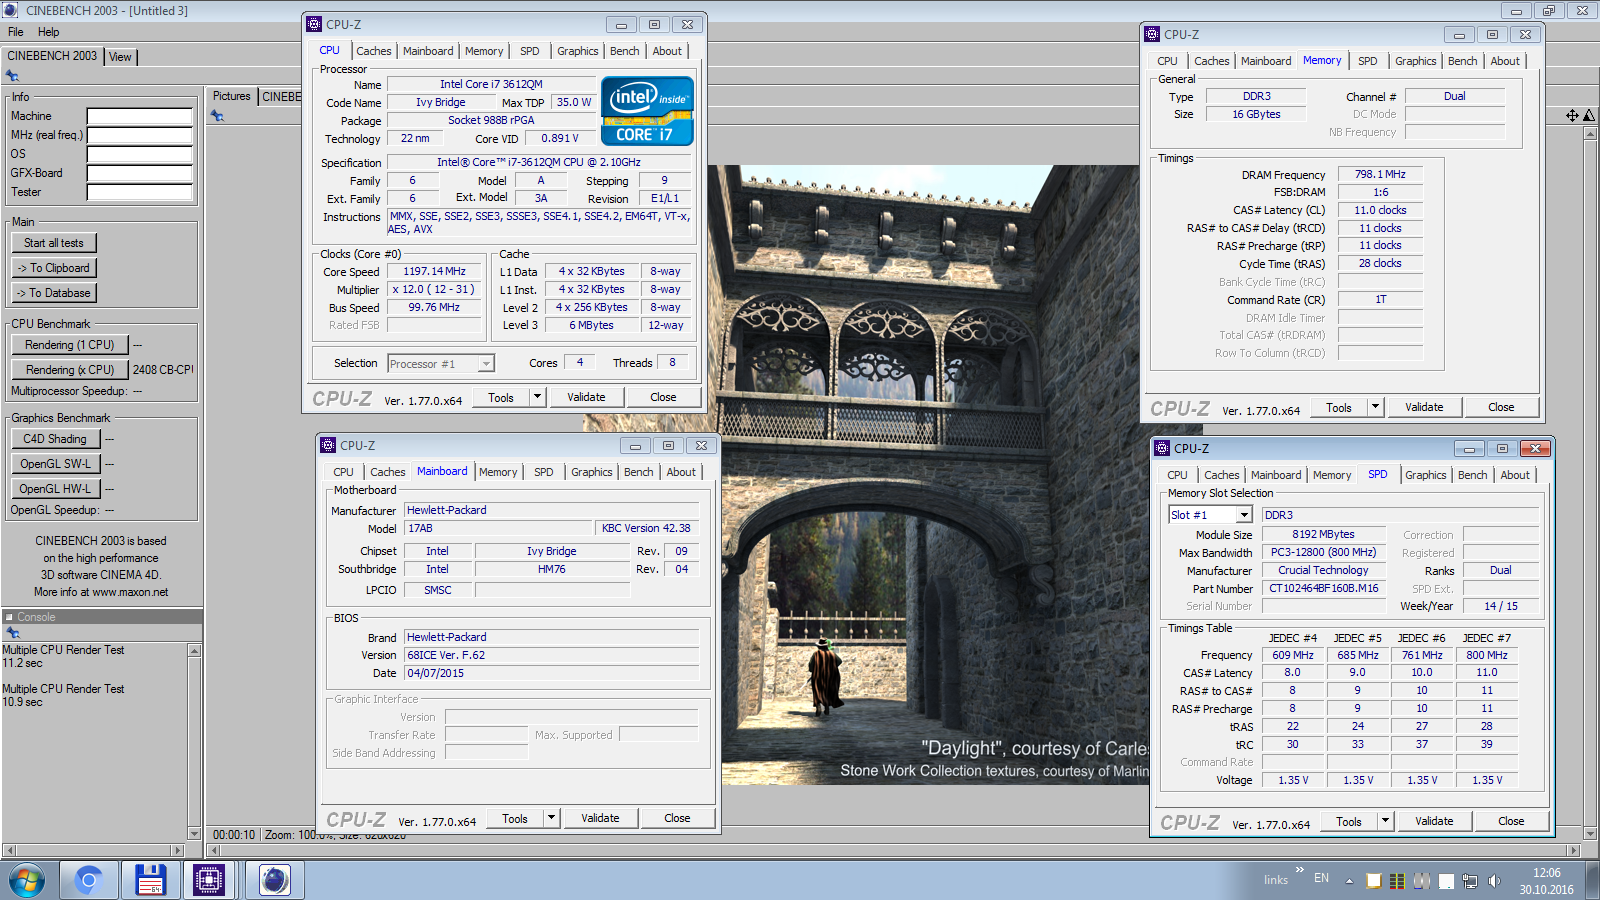Open the Tools dropdown arrow in Mainboard window
This screenshot has width=1600, height=900.
click(x=551, y=818)
